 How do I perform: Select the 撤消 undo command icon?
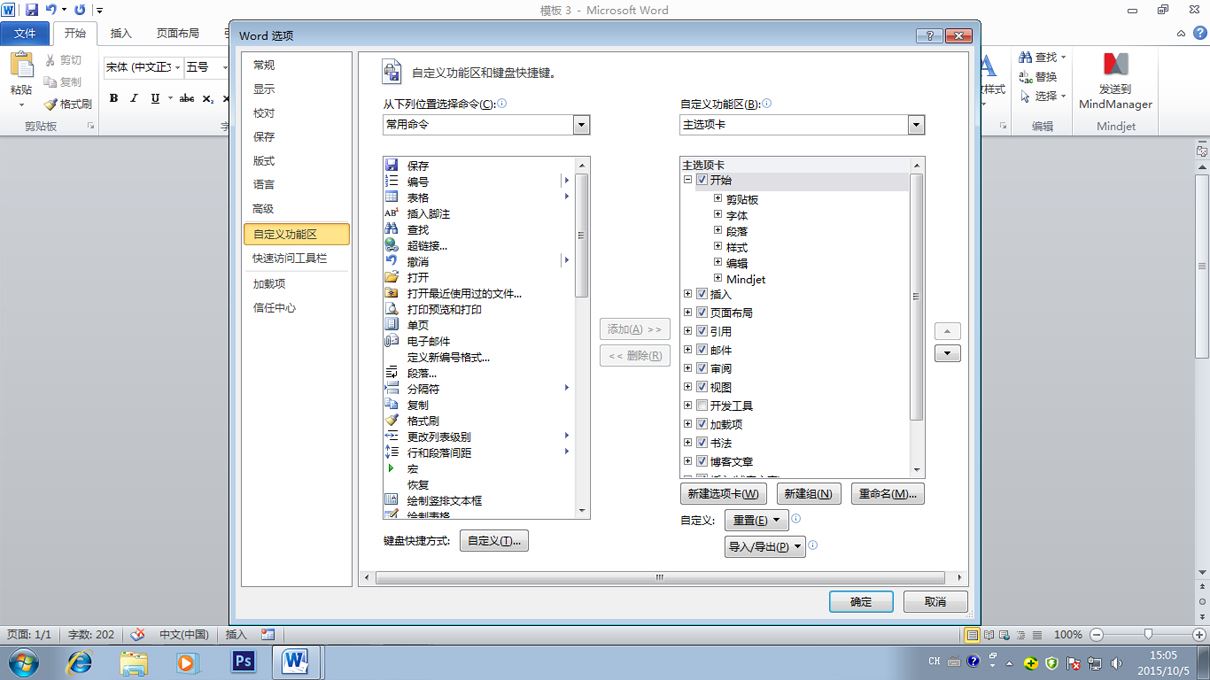[392, 261]
